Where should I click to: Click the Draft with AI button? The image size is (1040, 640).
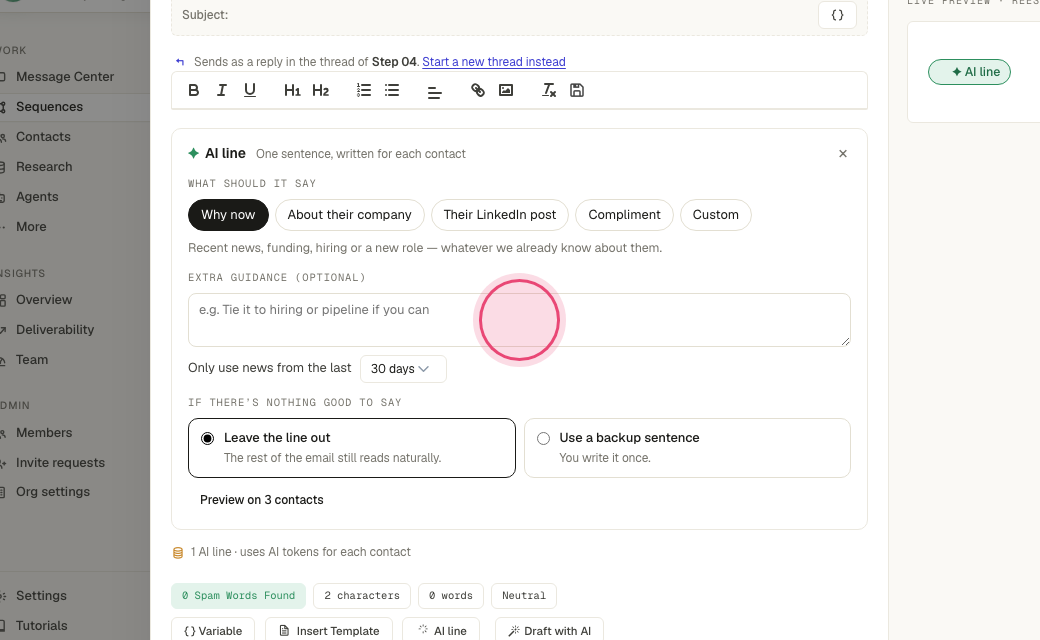[550, 631]
